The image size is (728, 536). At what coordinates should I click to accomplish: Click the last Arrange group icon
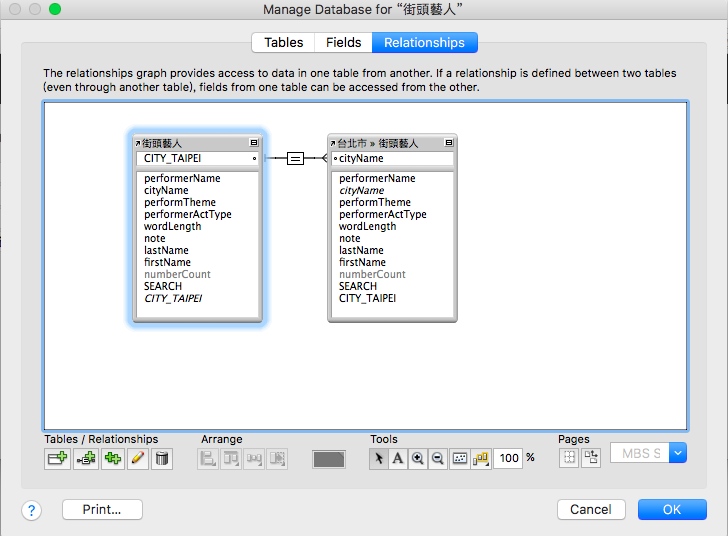click(x=277, y=458)
